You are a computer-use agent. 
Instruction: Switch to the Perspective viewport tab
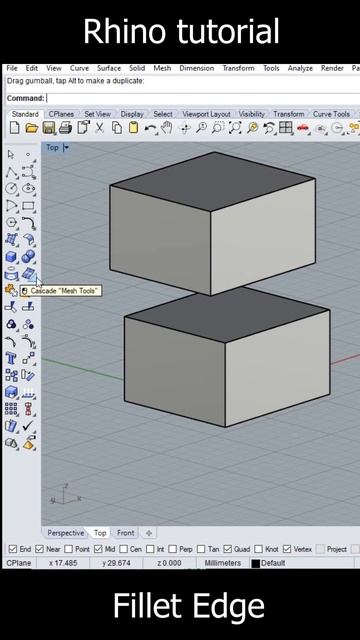point(65,533)
